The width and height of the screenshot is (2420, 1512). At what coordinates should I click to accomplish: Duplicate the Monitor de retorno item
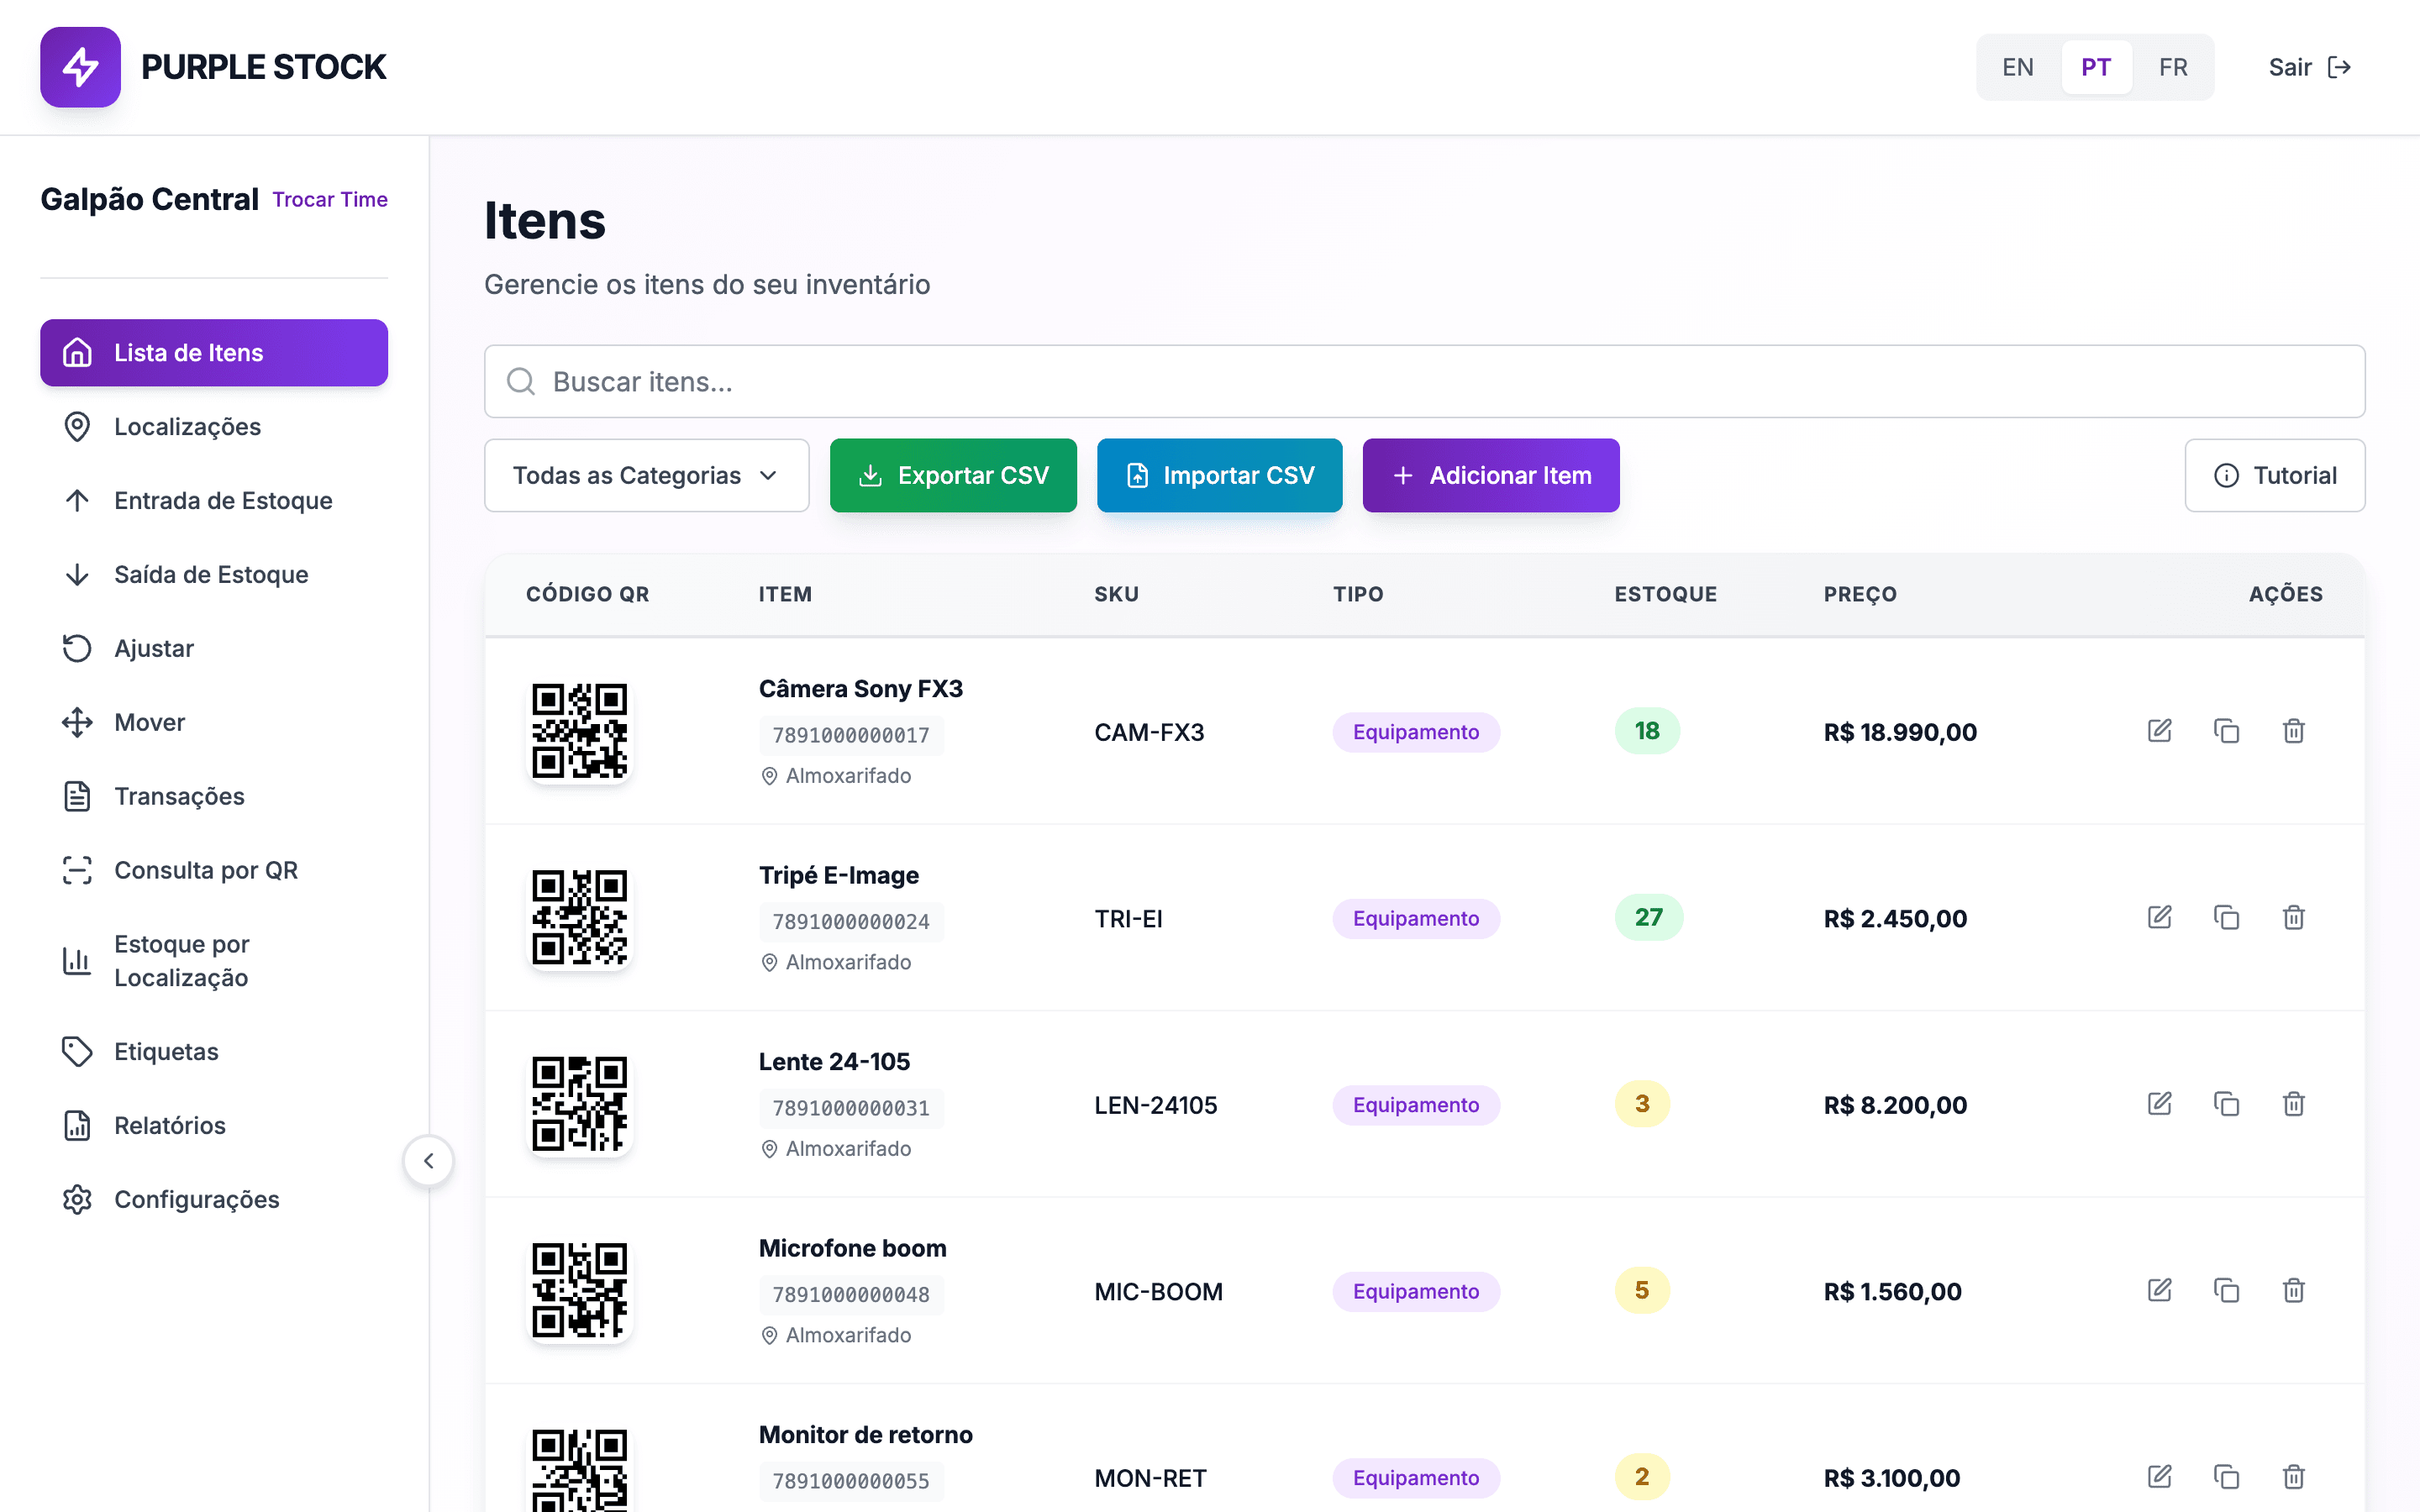[x=2226, y=1477]
